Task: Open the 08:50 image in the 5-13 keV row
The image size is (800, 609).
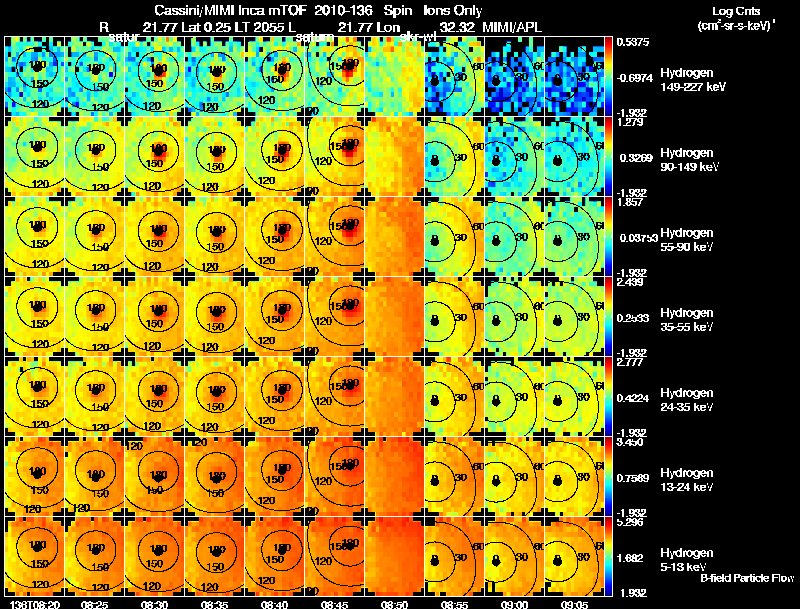Action: click(x=394, y=556)
